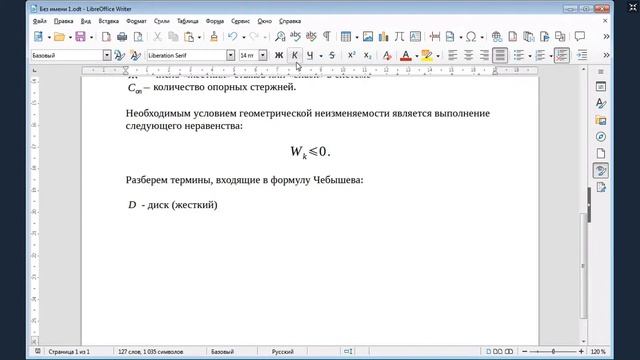This screenshot has height=360, width=640.
Task: Open the Вставка menu
Action: (109, 21)
